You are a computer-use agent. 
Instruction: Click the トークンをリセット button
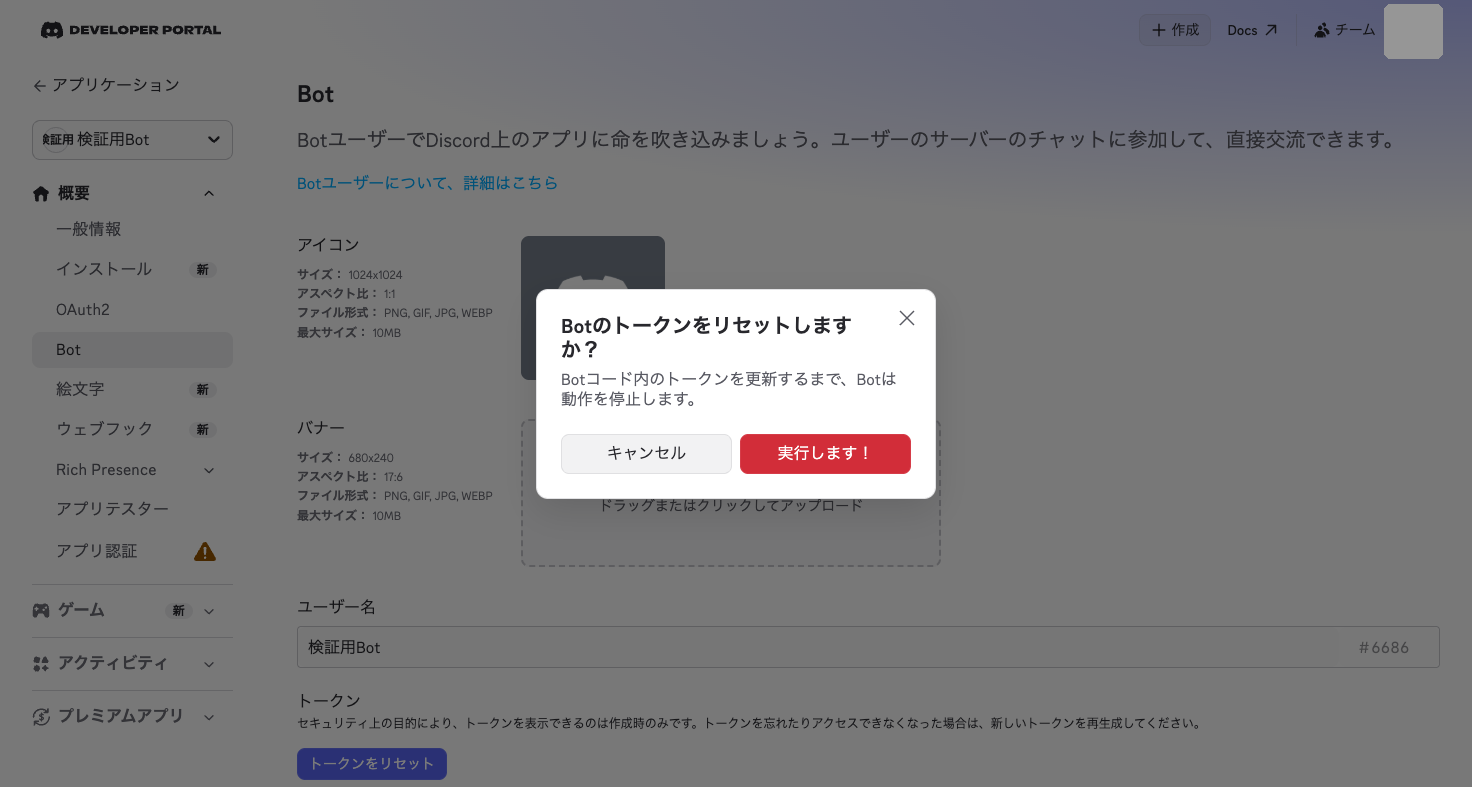coord(372,763)
